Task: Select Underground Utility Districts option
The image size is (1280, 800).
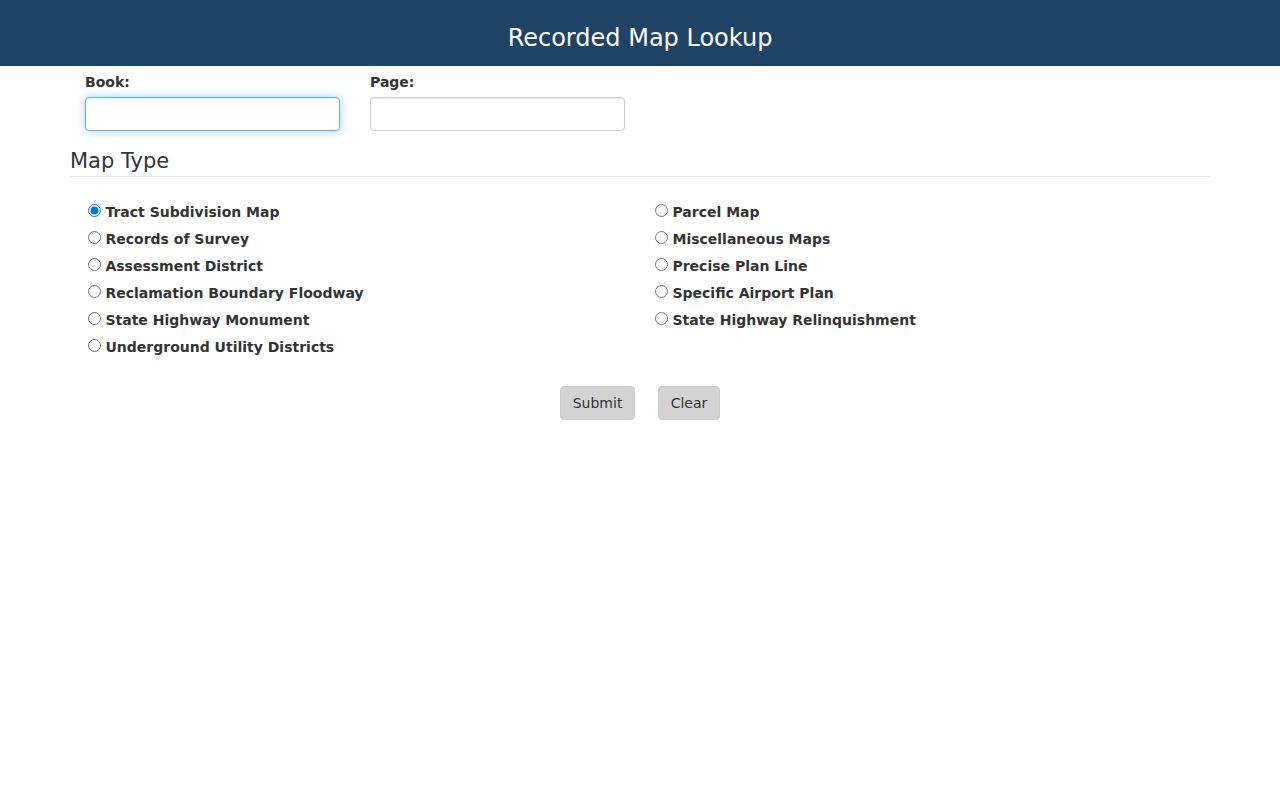Action: [94, 346]
